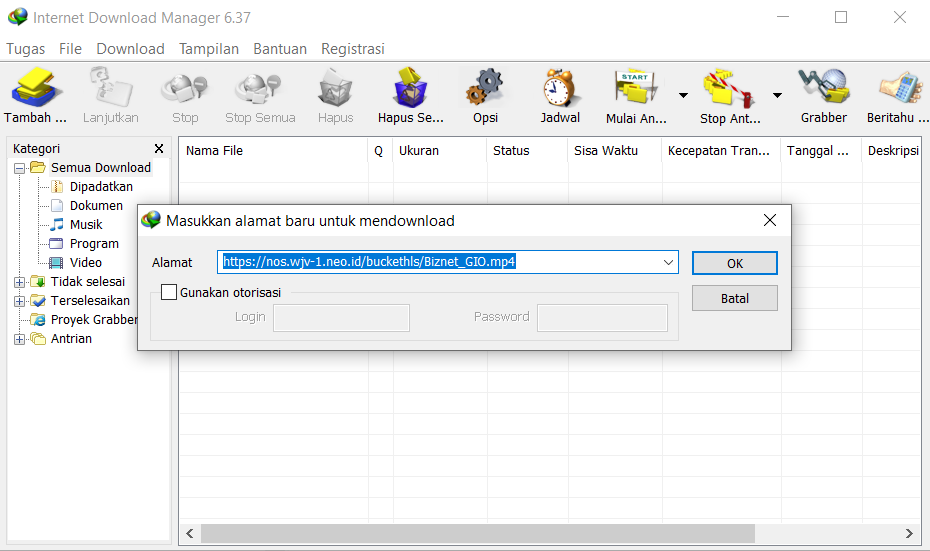Click the Stop Semua toolbar icon

pyautogui.click(x=259, y=88)
